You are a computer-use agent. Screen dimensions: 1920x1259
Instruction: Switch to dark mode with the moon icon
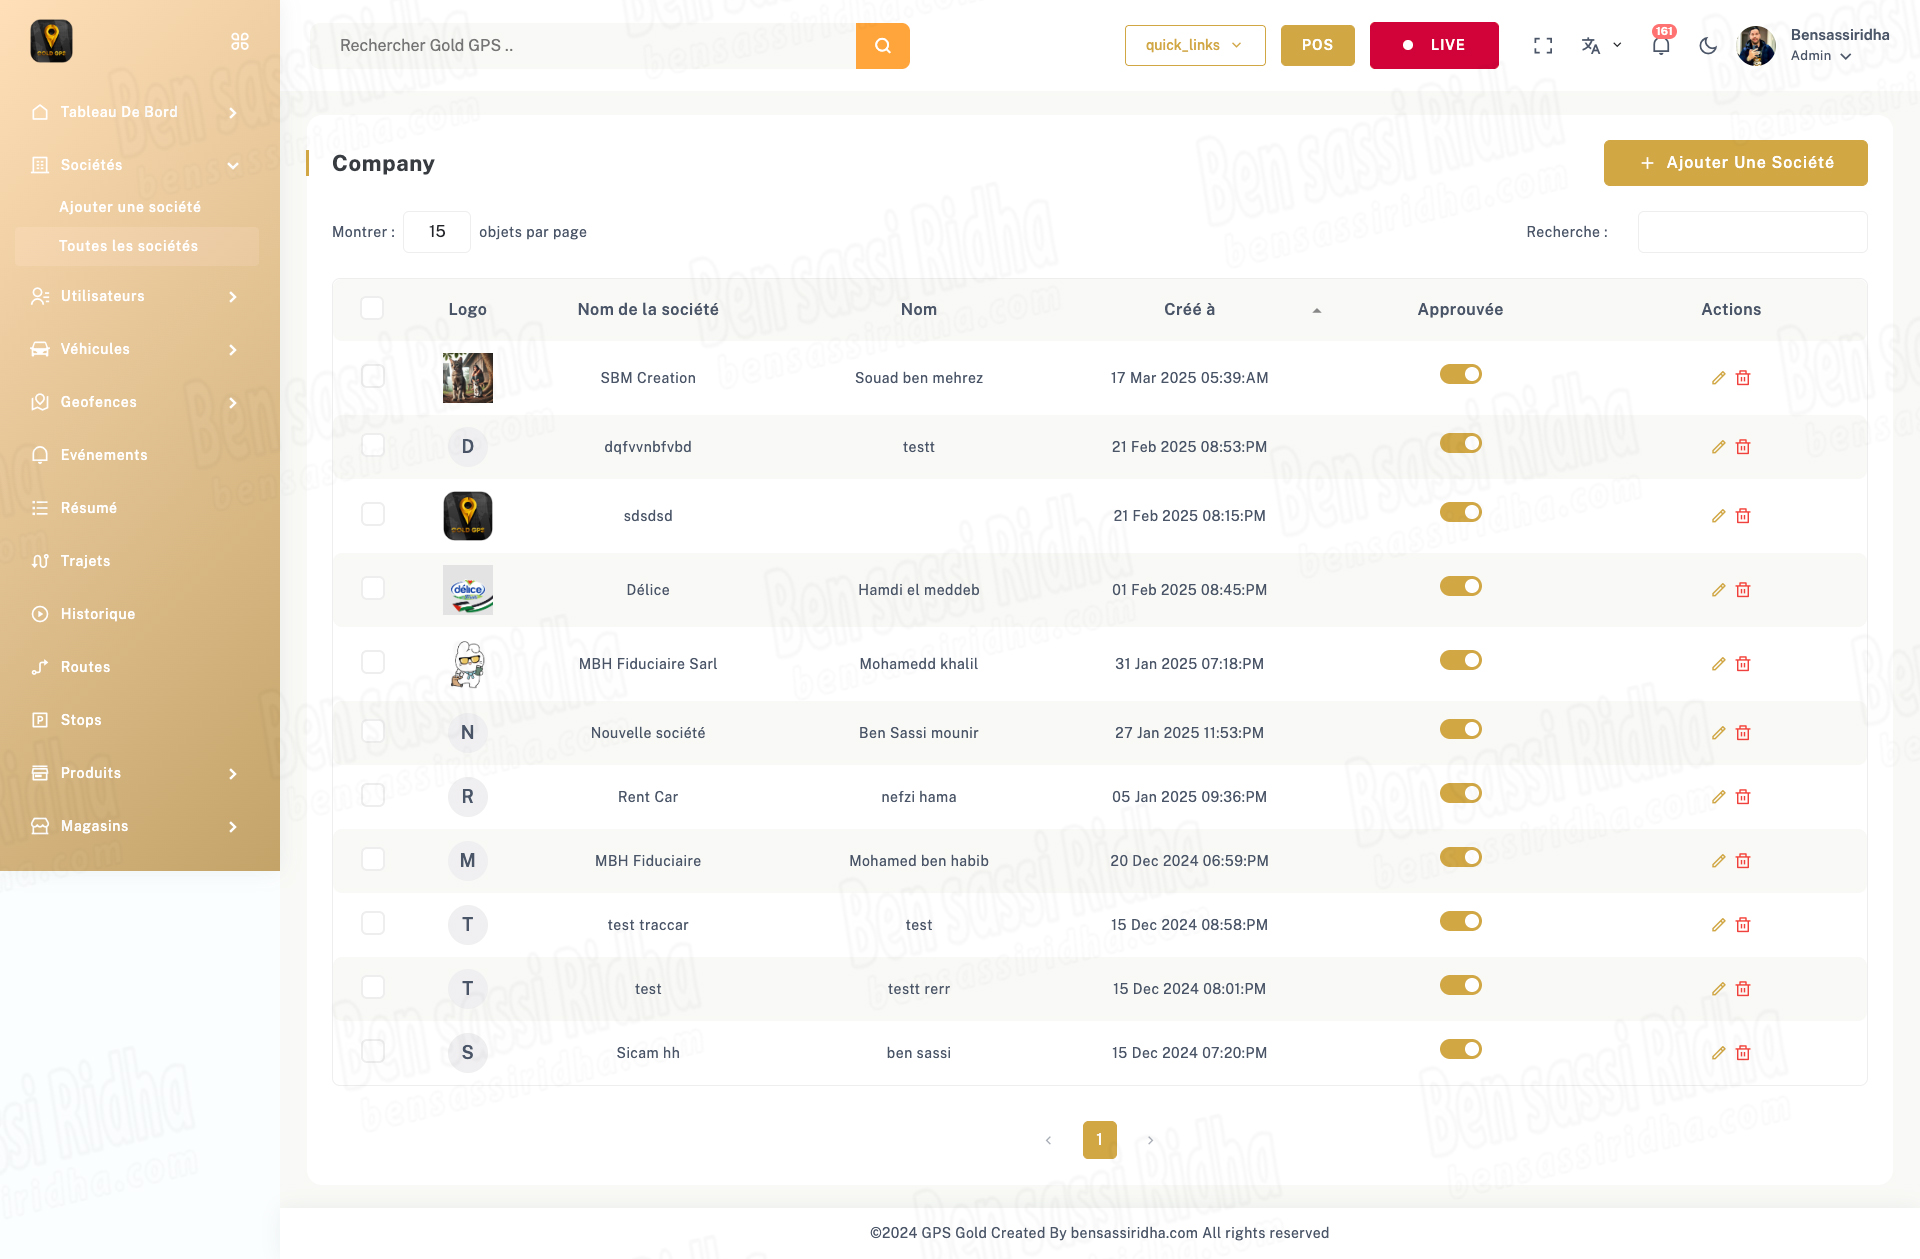click(x=1708, y=46)
